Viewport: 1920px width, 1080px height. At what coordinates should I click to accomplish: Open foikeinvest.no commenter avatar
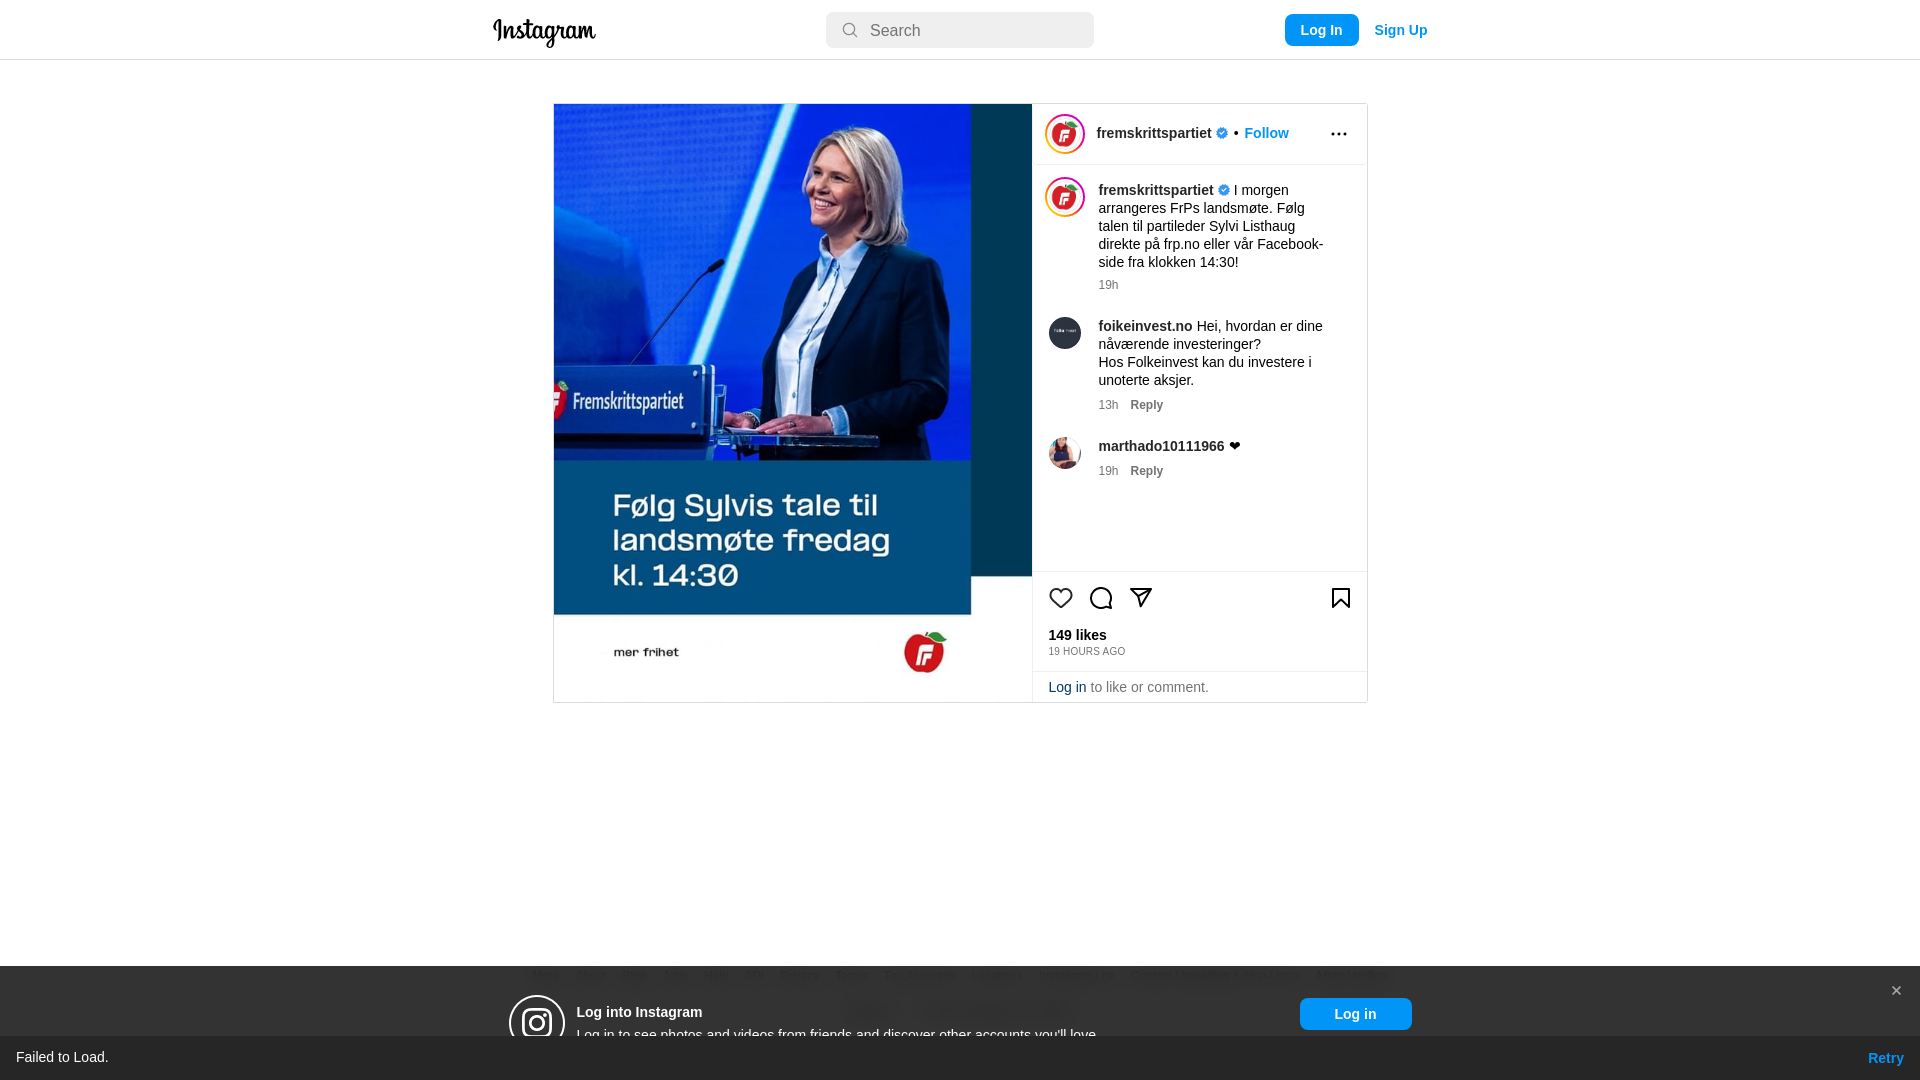pyautogui.click(x=1064, y=333)
